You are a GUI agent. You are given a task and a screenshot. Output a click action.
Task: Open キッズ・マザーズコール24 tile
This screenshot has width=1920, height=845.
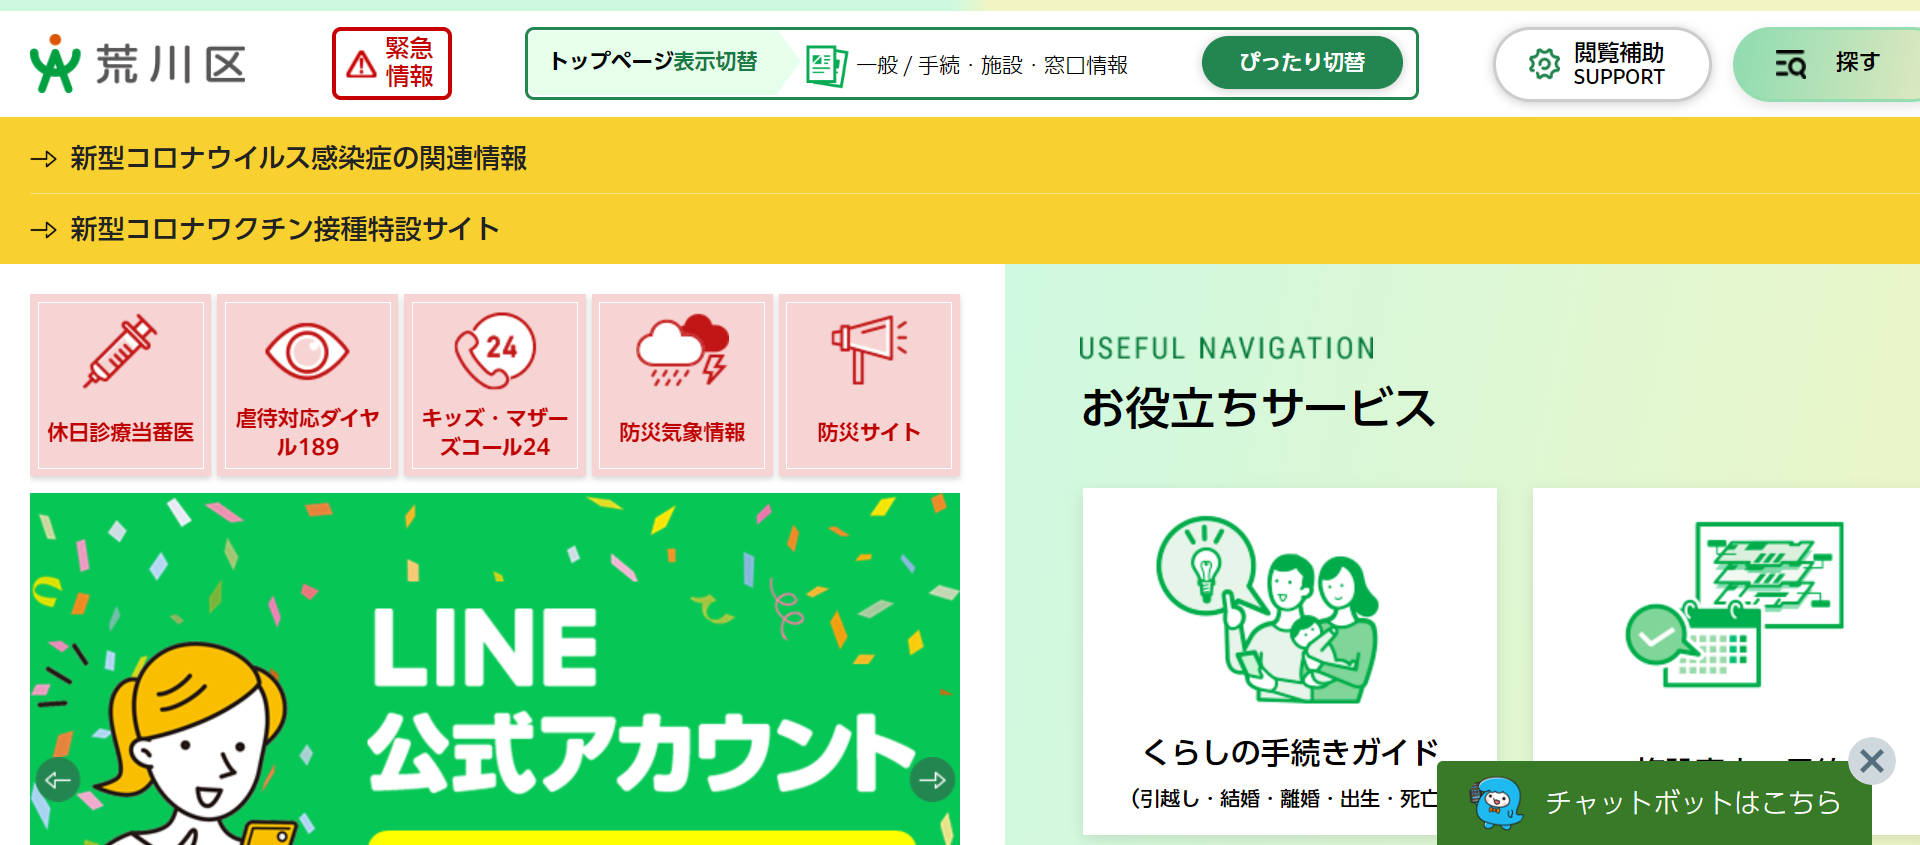tap(495, 385)
